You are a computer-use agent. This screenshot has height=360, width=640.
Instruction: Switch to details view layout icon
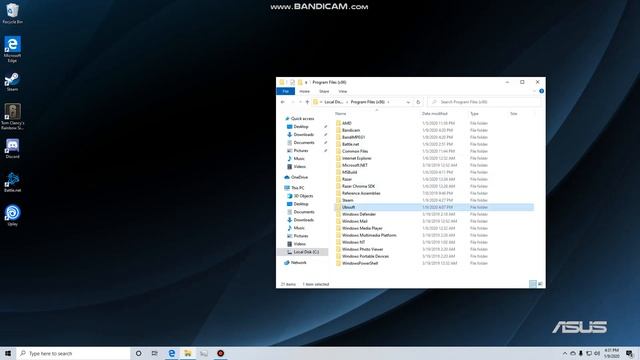point(533,284)
